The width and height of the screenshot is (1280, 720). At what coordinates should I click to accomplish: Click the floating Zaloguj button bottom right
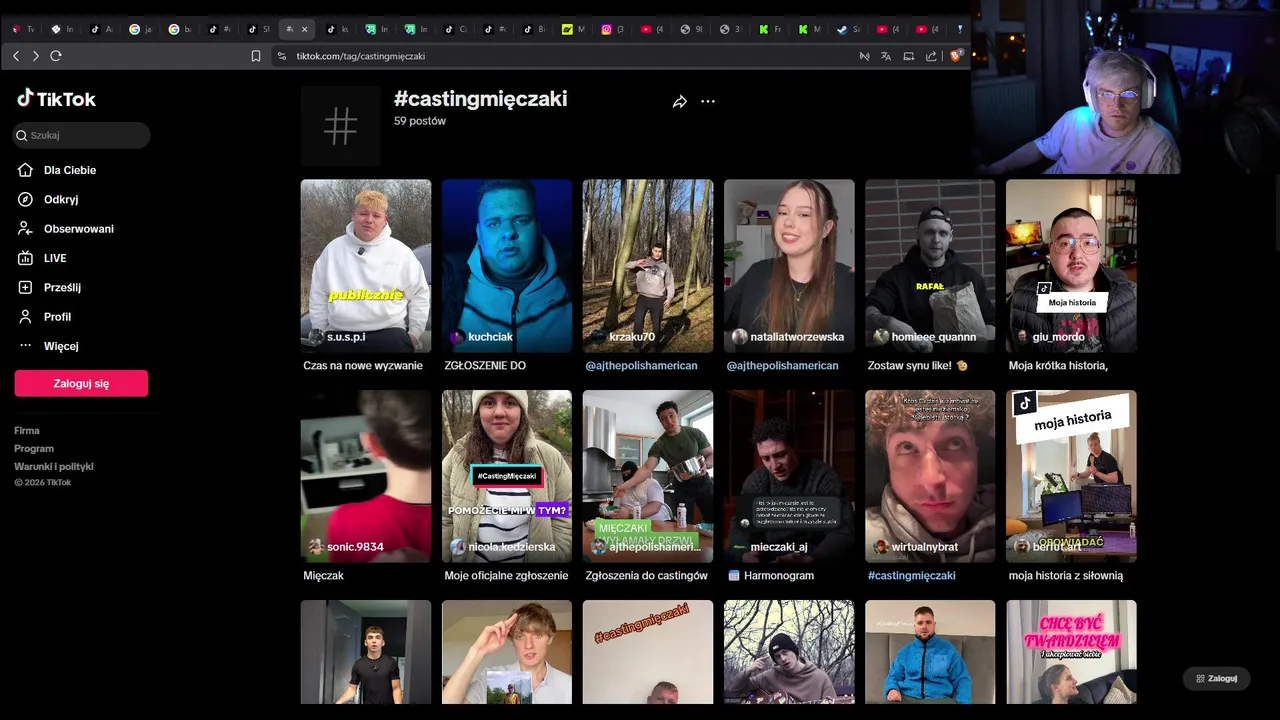click(1216, 678)
